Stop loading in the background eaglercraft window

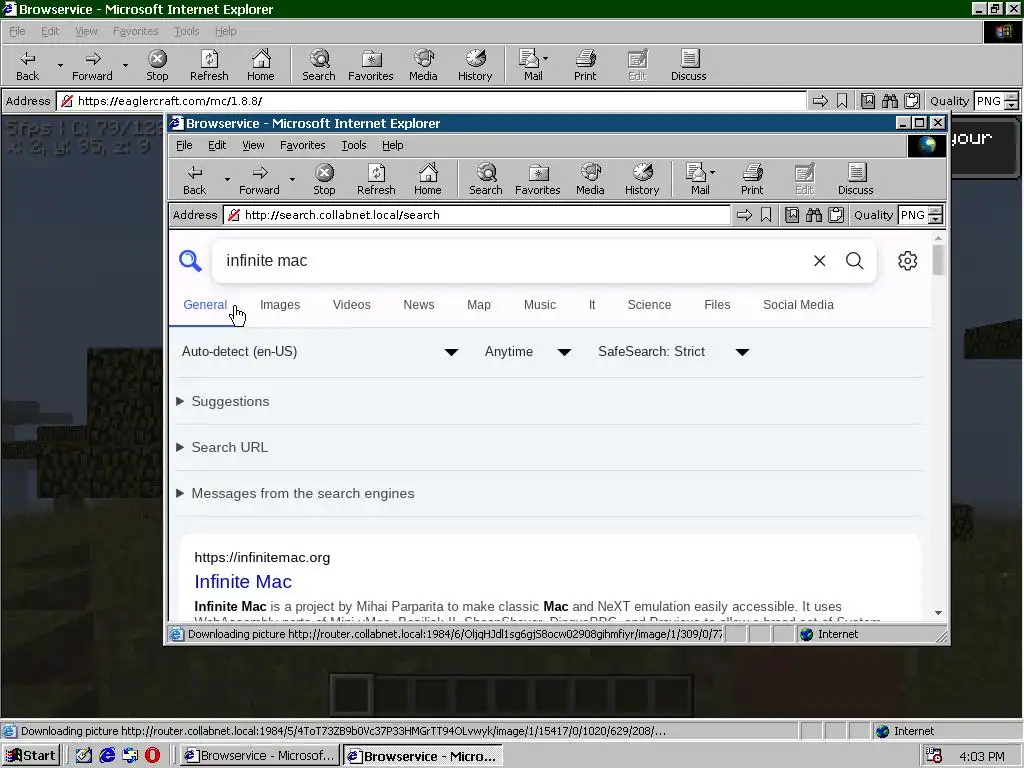pyautogui.click(x=157, y=65)
